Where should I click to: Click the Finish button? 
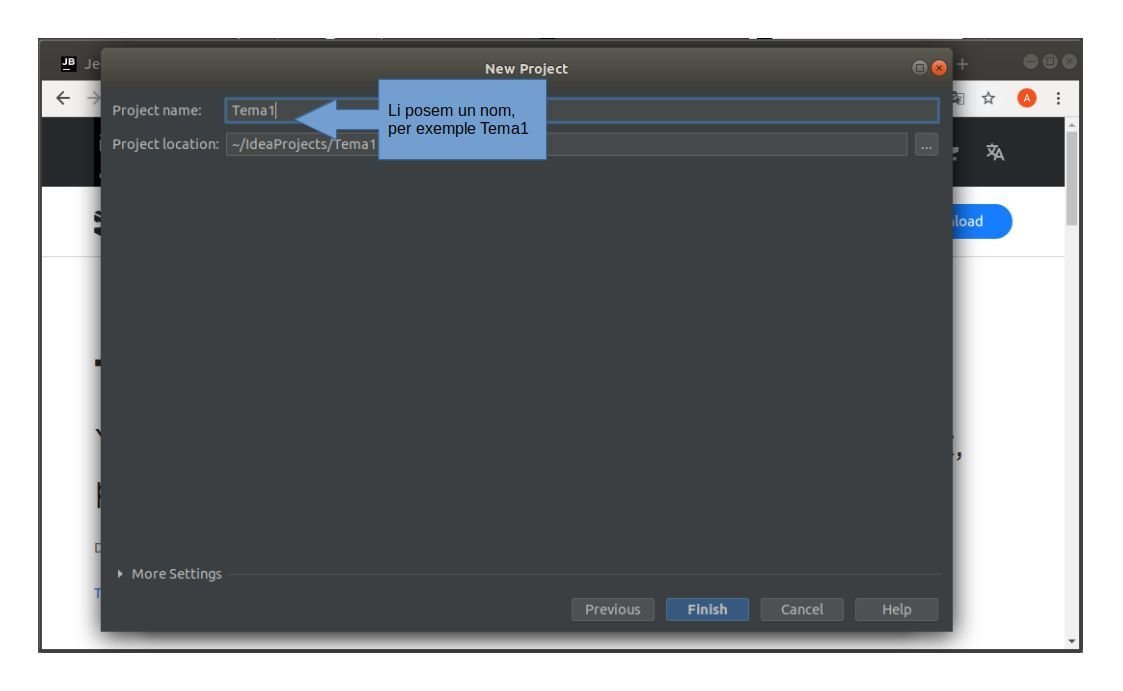click(x=707, y=609)
